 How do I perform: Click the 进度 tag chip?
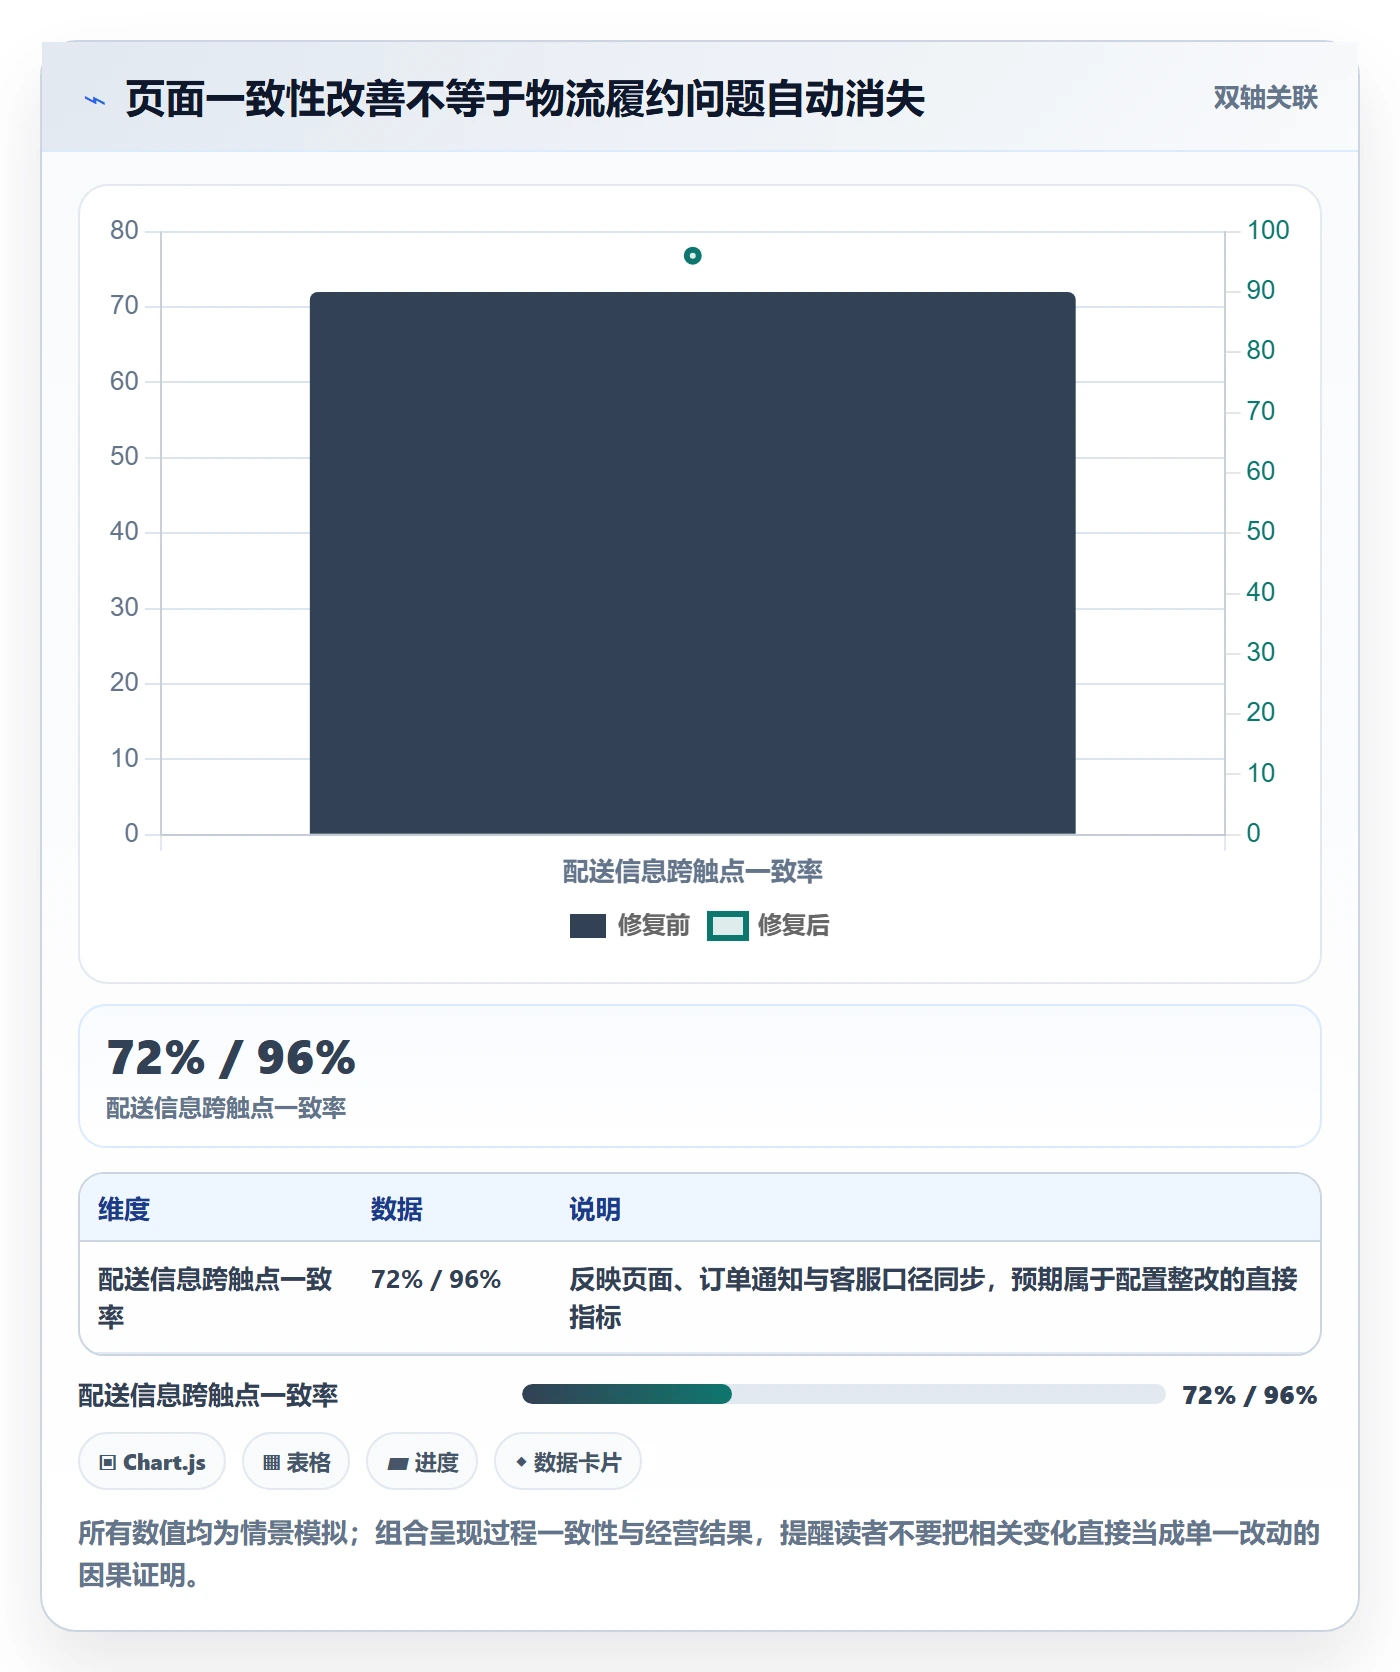[422, 1462]
